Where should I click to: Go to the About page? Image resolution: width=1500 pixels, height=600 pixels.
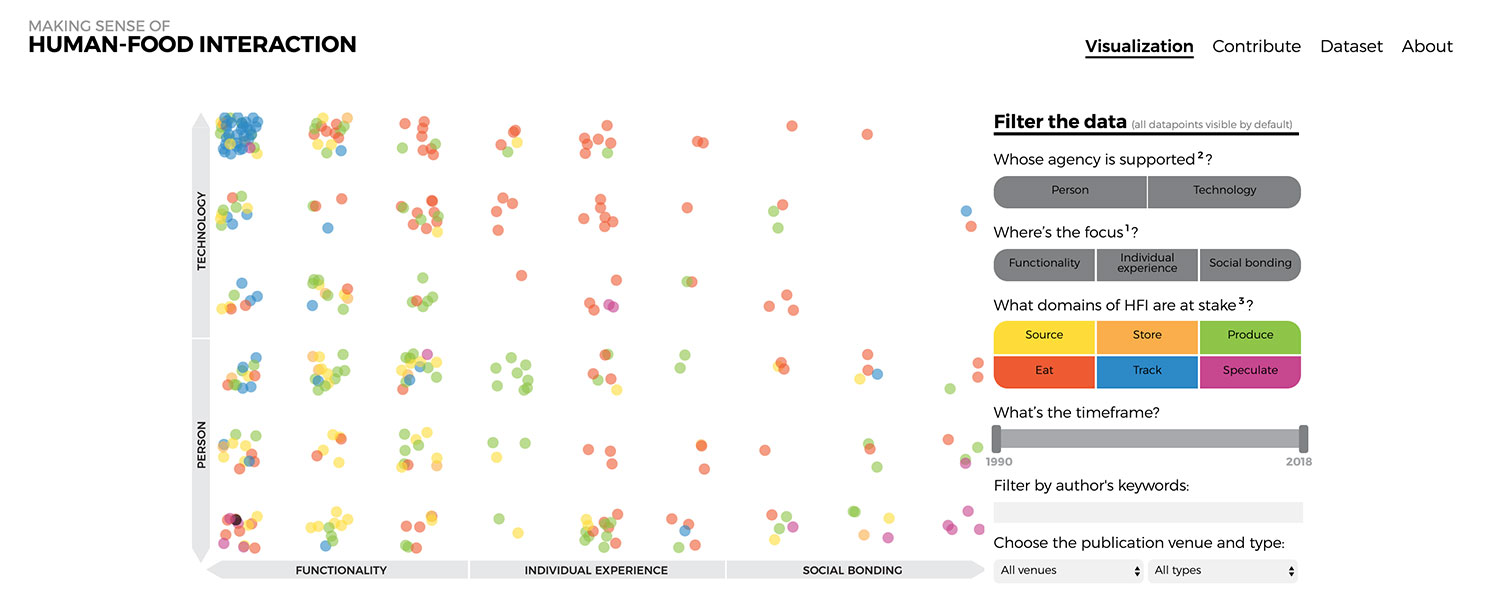click(x=1427, y=46)
